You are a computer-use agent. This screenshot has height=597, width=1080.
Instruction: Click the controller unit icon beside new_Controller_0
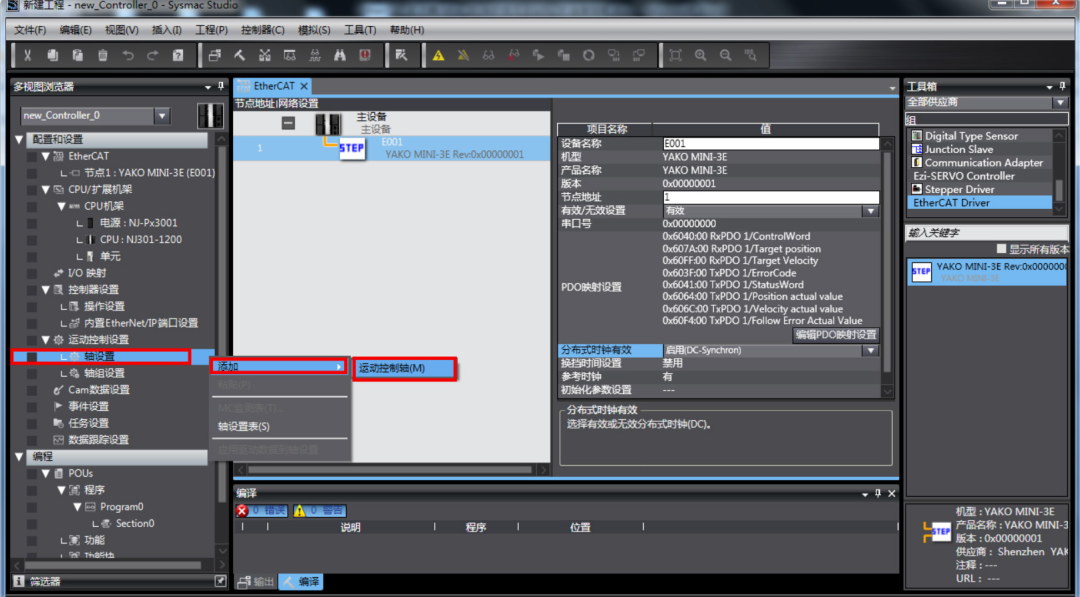tap(210, 116)
